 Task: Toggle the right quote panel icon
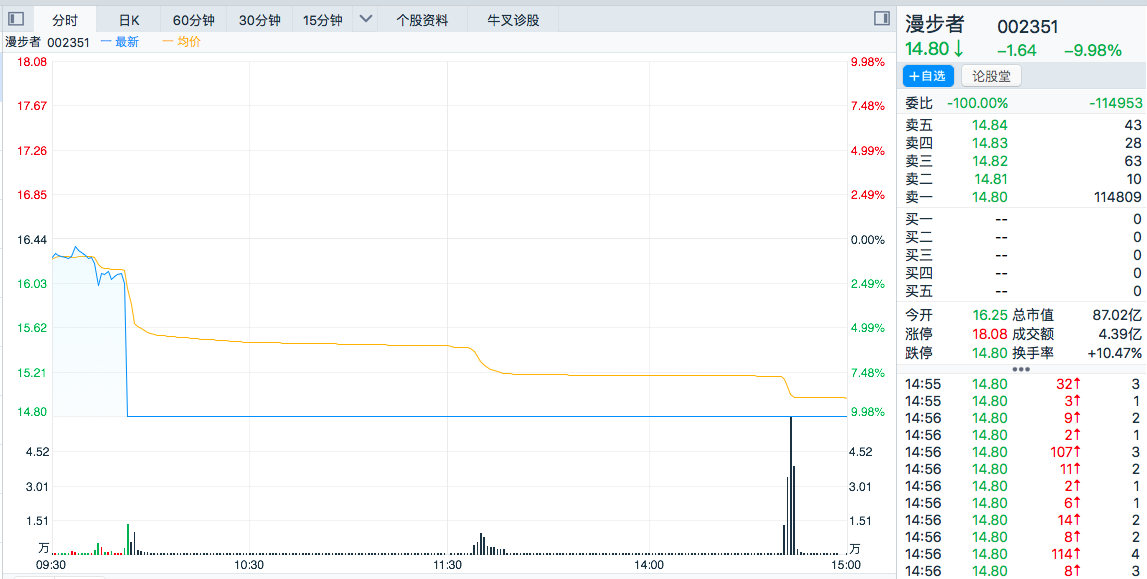tap(881, 19)
